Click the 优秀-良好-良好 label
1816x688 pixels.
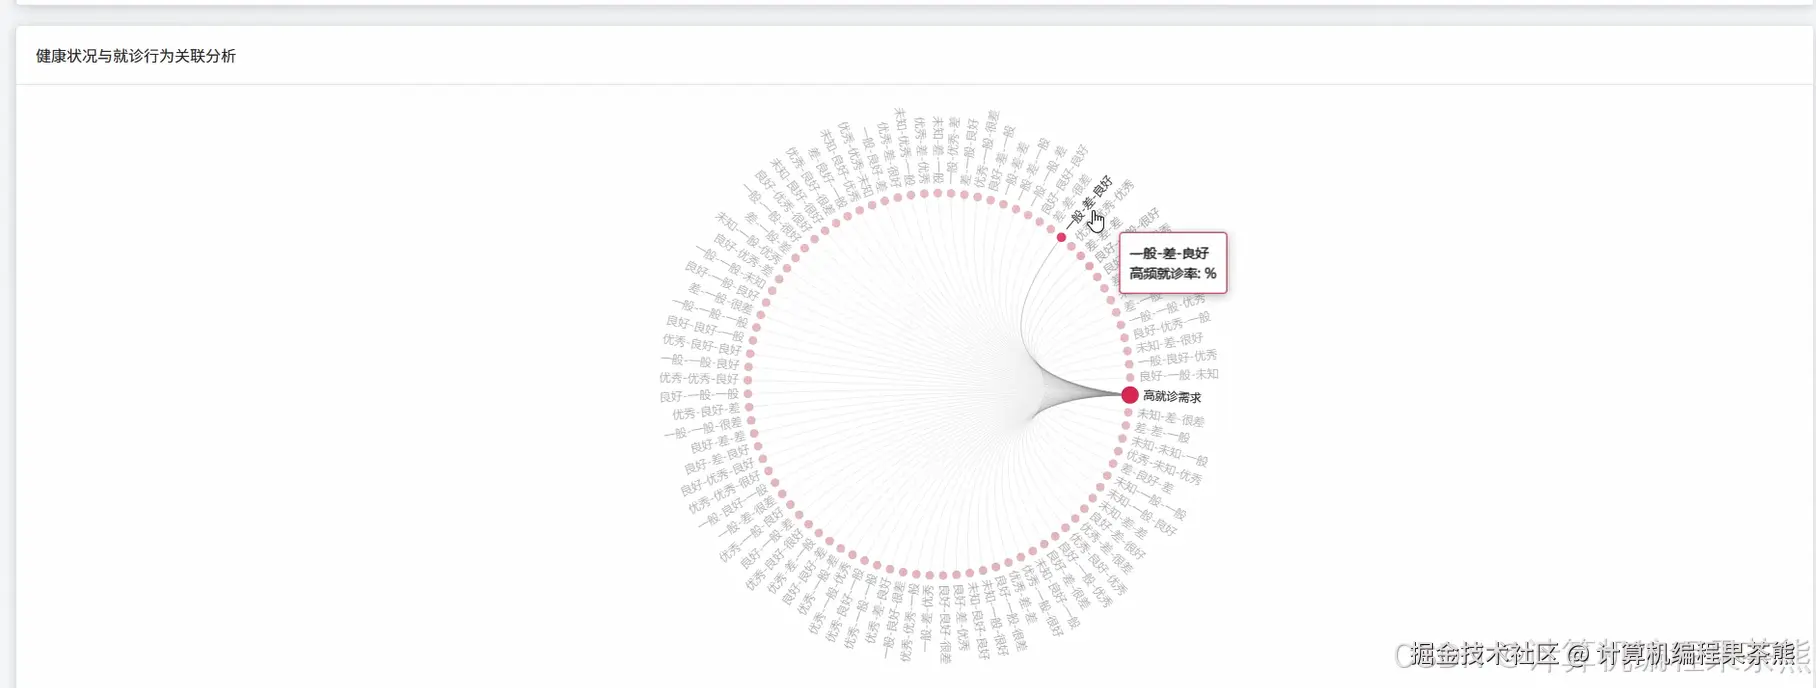(702, 343)
